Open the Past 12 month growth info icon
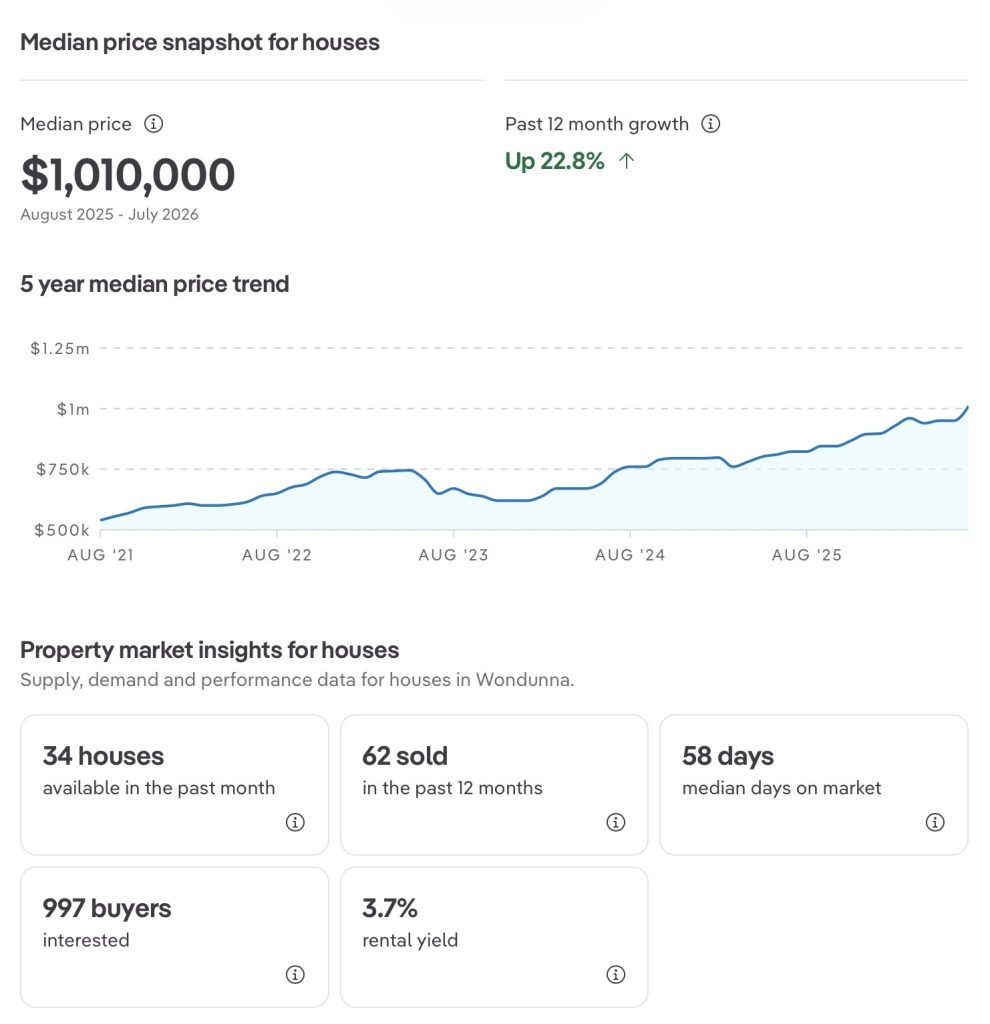Screen dimensions: 990x1024 tap(711, 123)
